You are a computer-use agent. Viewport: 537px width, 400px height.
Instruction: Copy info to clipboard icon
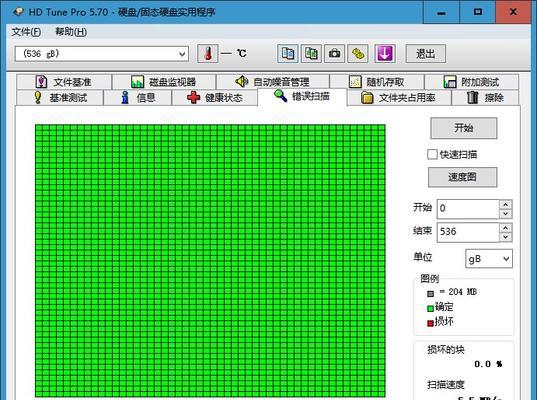[x=287, y=53]
